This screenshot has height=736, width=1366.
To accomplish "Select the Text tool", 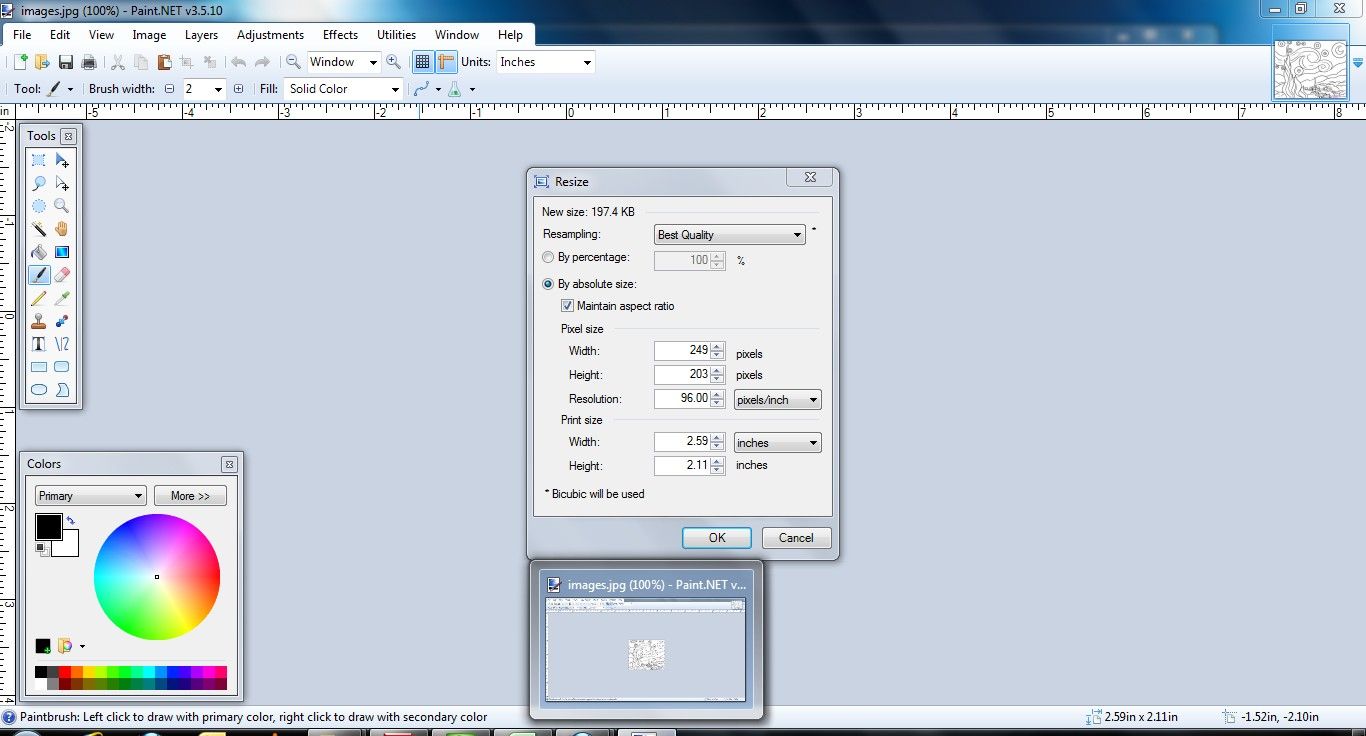I will click(x=38, y=343).
